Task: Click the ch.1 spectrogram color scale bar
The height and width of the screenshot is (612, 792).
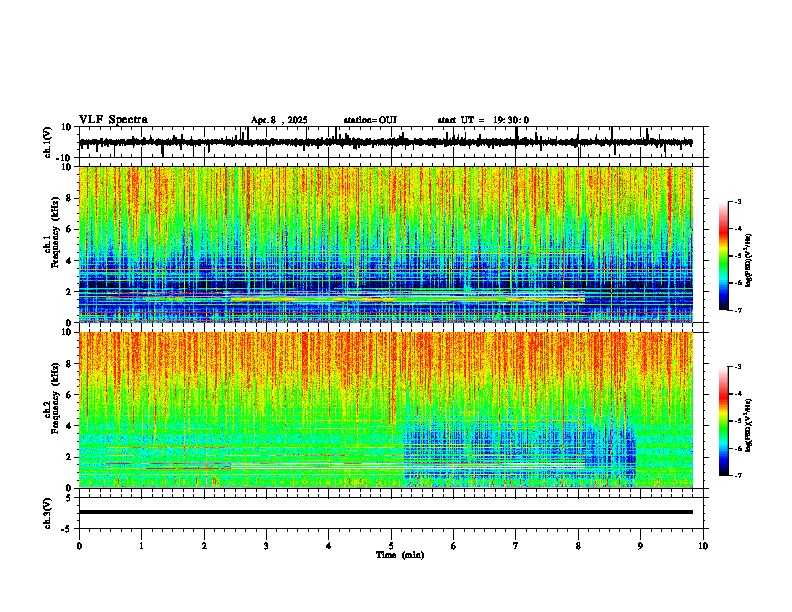Action: coord(723,256)
